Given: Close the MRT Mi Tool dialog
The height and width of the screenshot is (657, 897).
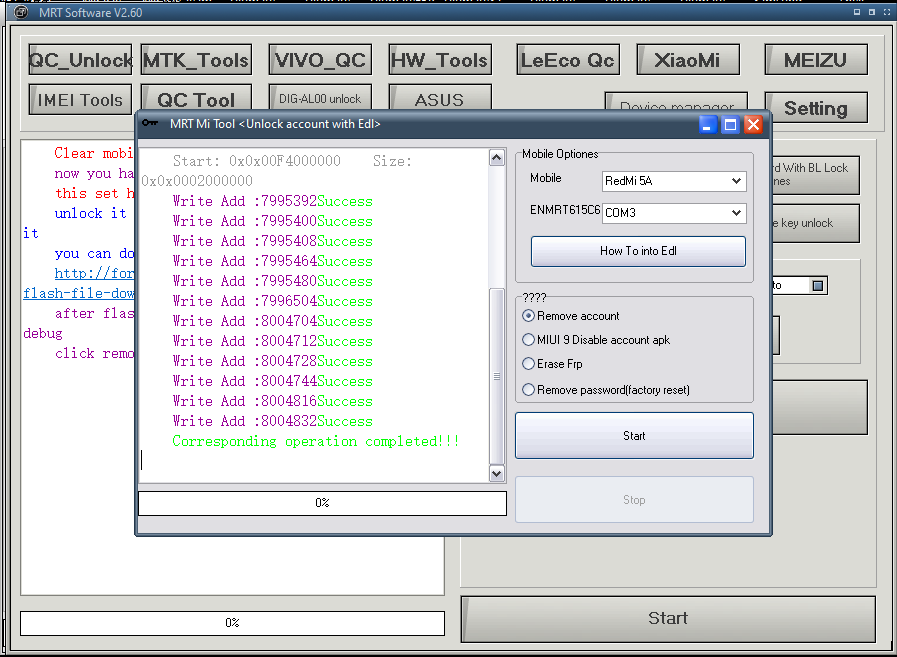Looking at the screenshot, I should [x=753, y=124].
